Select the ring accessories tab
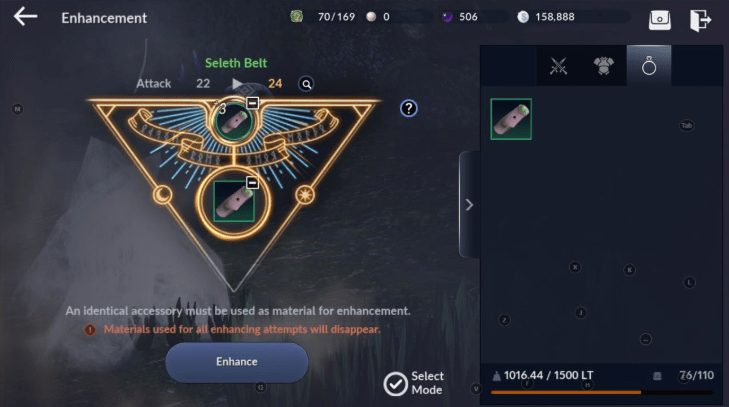The height and width of the screenshot is (407, 729). tap(649, 66)
